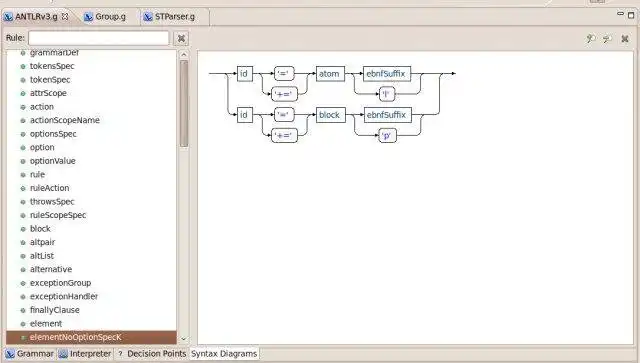Click the atom box in diagram
Screen dimensions: 640x363
tap(330, 74)
